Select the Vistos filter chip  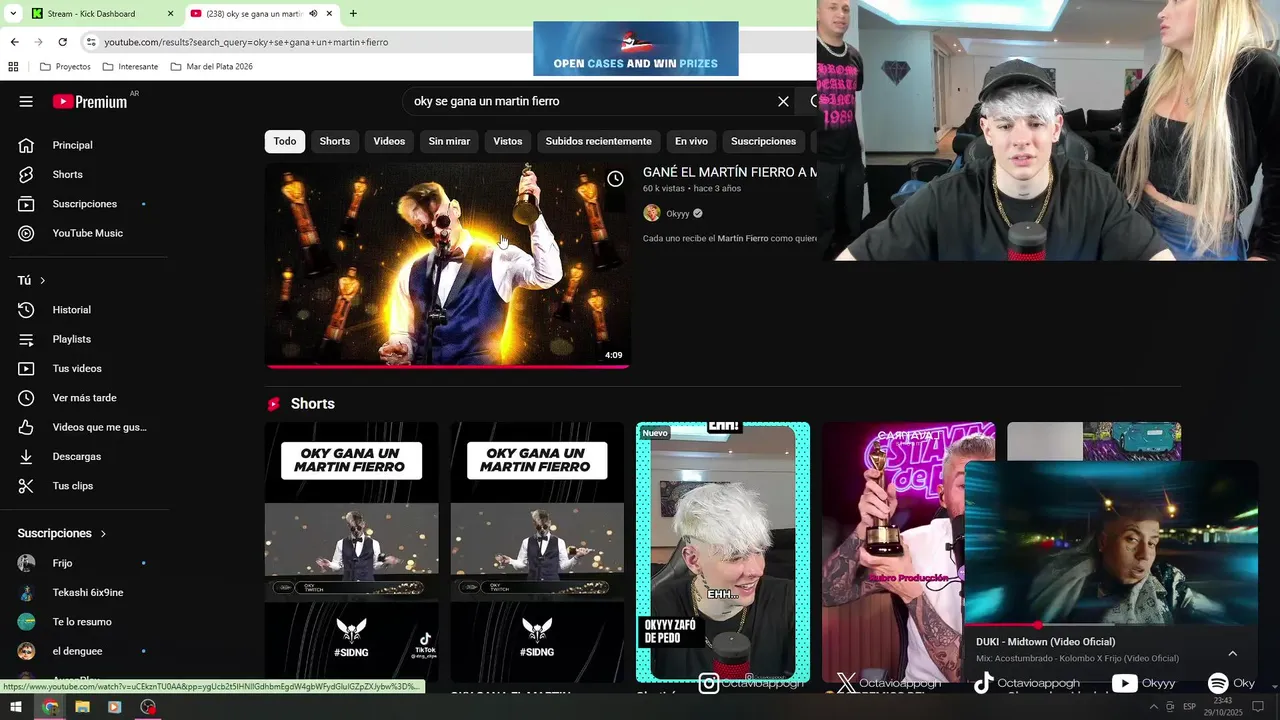(x=508, y=141)
